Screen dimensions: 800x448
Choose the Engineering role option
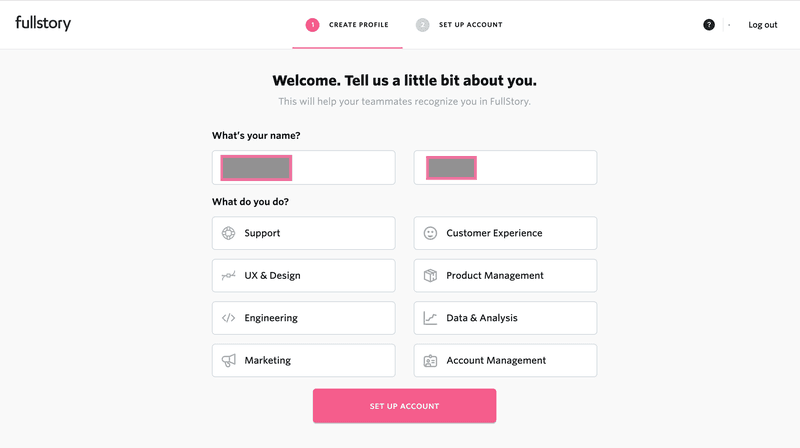tap(303, 318)
